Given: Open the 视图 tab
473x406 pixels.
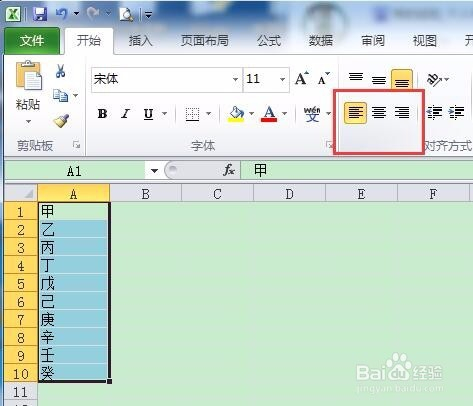Looking at the screenshot, I should (x=425, y=41).
